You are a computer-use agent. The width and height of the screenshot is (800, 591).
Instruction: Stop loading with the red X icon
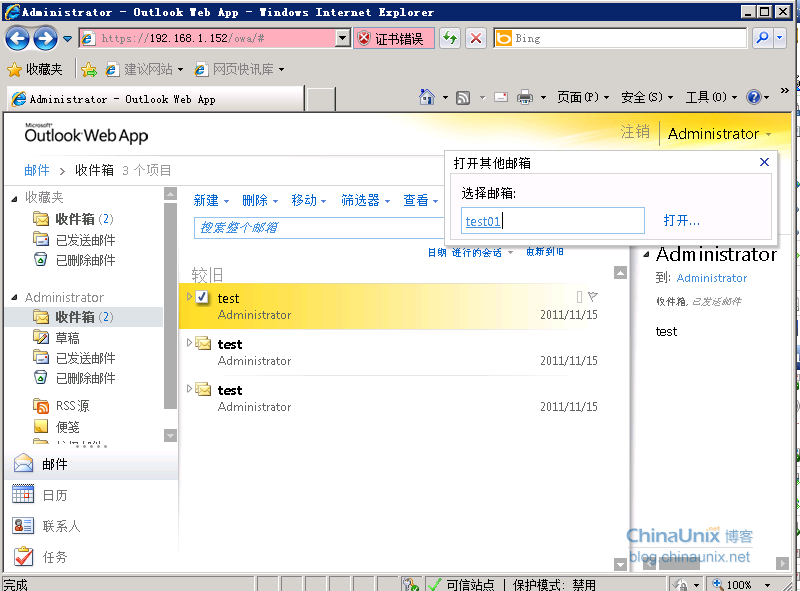(x=476, y=38)
